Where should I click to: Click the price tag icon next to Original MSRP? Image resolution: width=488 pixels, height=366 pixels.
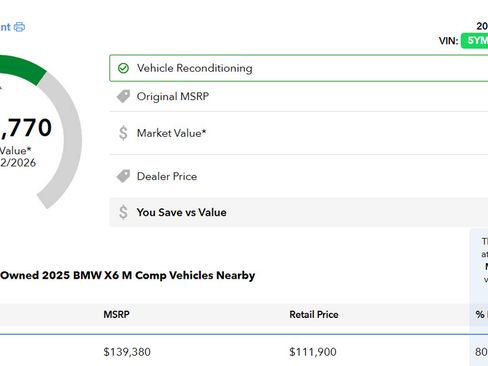[x=123, y=96]
